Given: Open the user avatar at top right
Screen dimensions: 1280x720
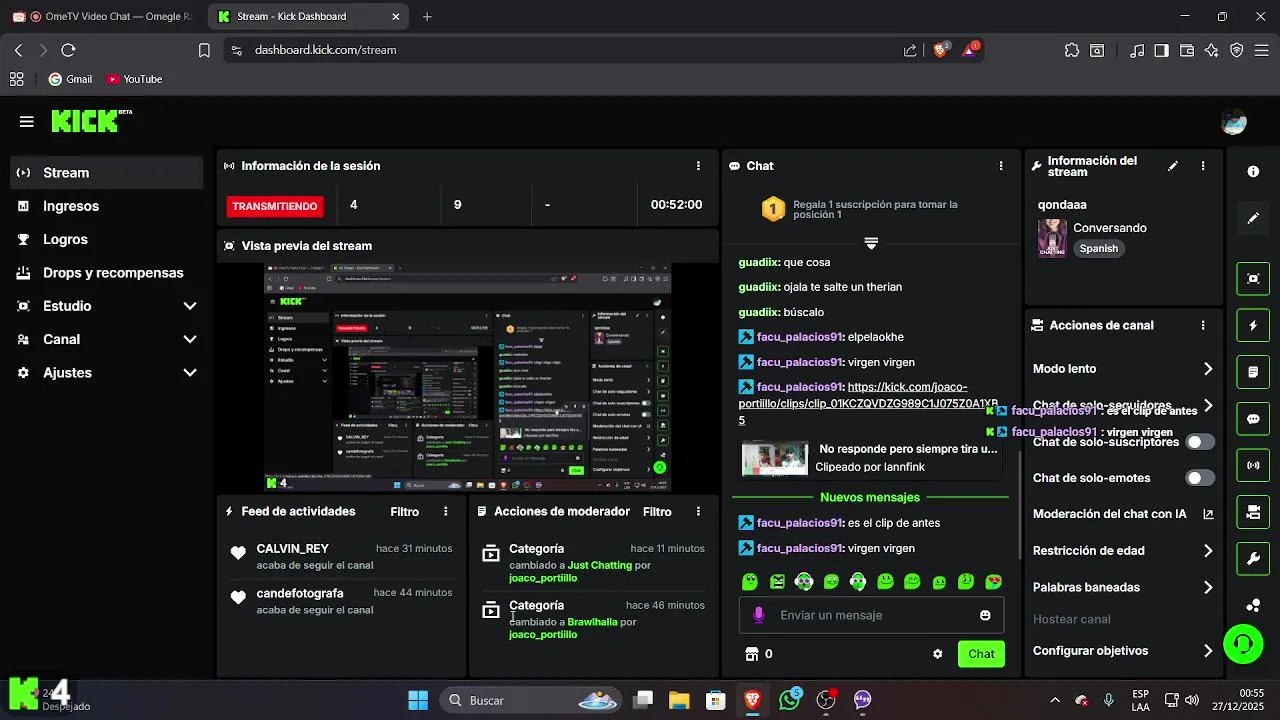Looking at the screenshot, I should (x=1234, y=122).
